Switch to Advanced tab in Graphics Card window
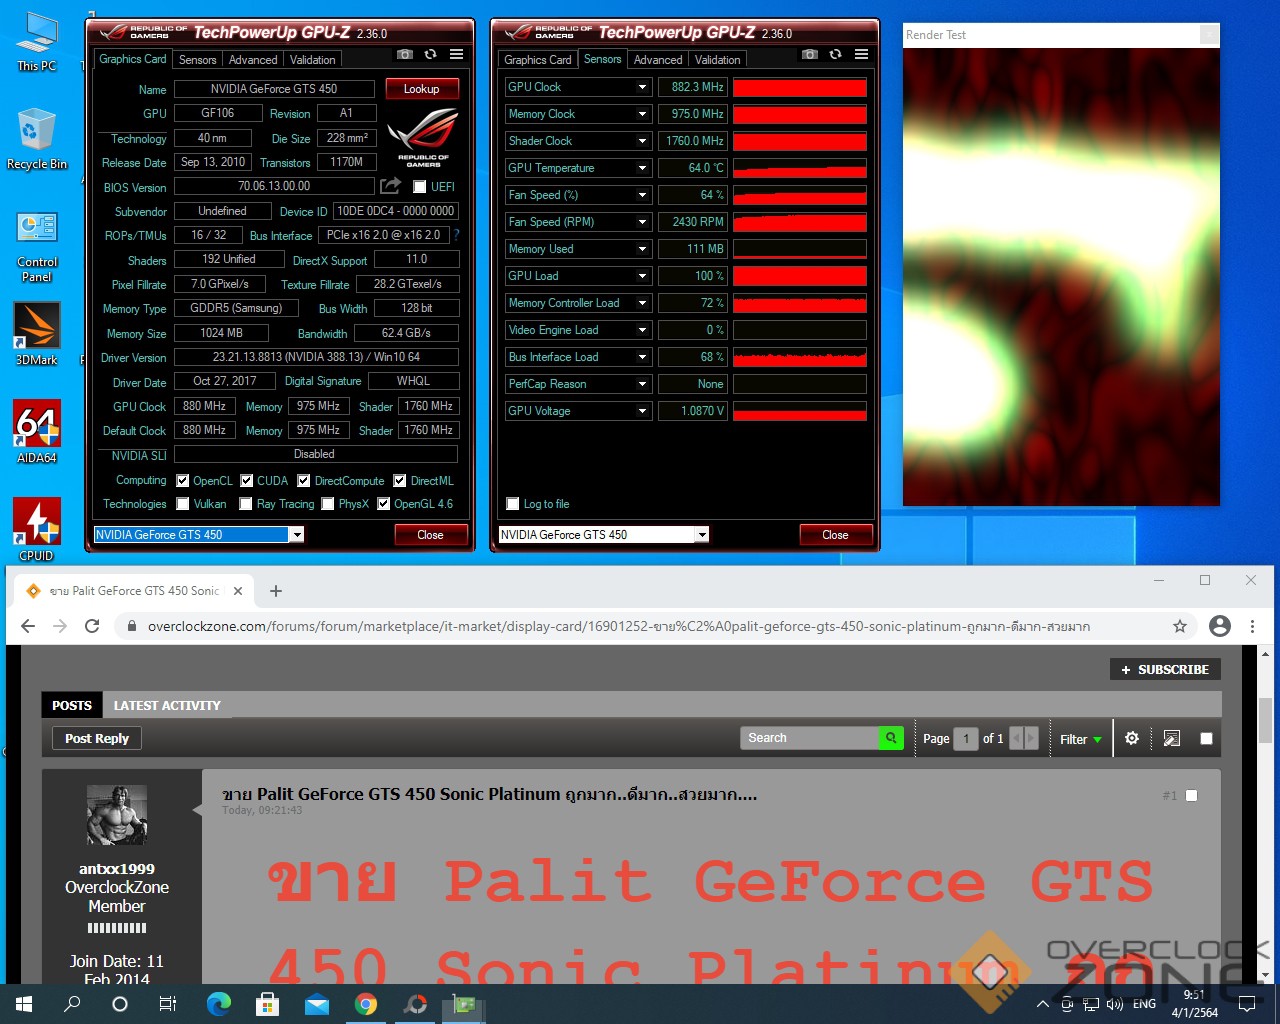Viewport: 1280px width, 1024px height. tap(253, 60)
